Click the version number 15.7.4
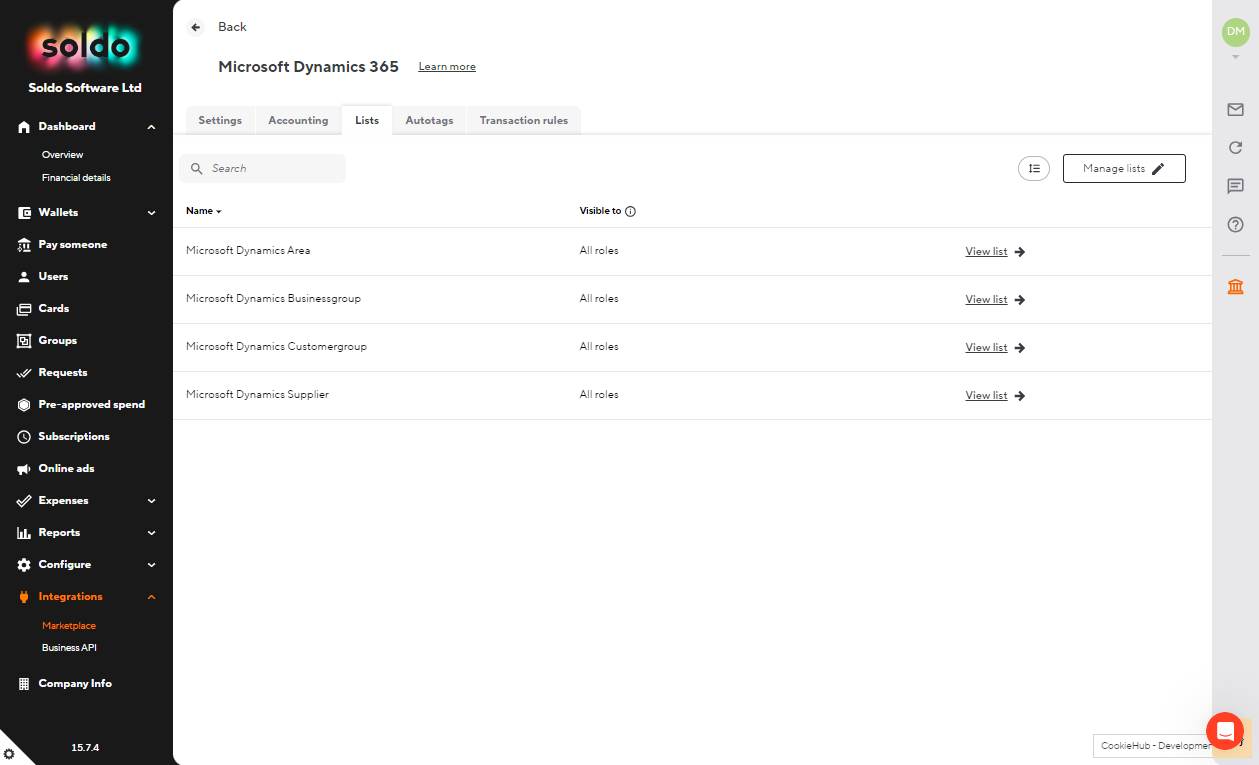Screen dimensions: 1259x765 85,748
